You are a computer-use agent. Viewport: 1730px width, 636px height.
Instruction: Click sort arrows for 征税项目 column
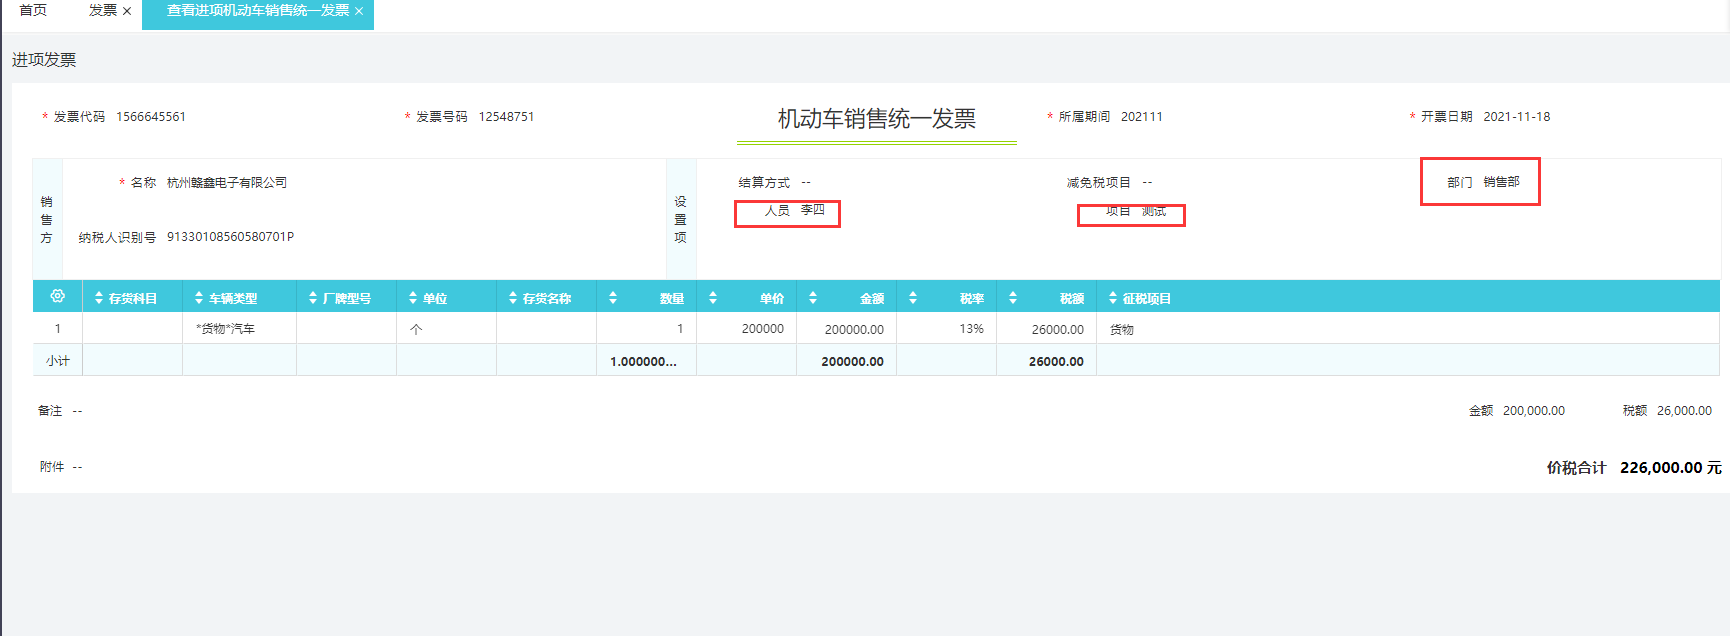coord(1113,298)
